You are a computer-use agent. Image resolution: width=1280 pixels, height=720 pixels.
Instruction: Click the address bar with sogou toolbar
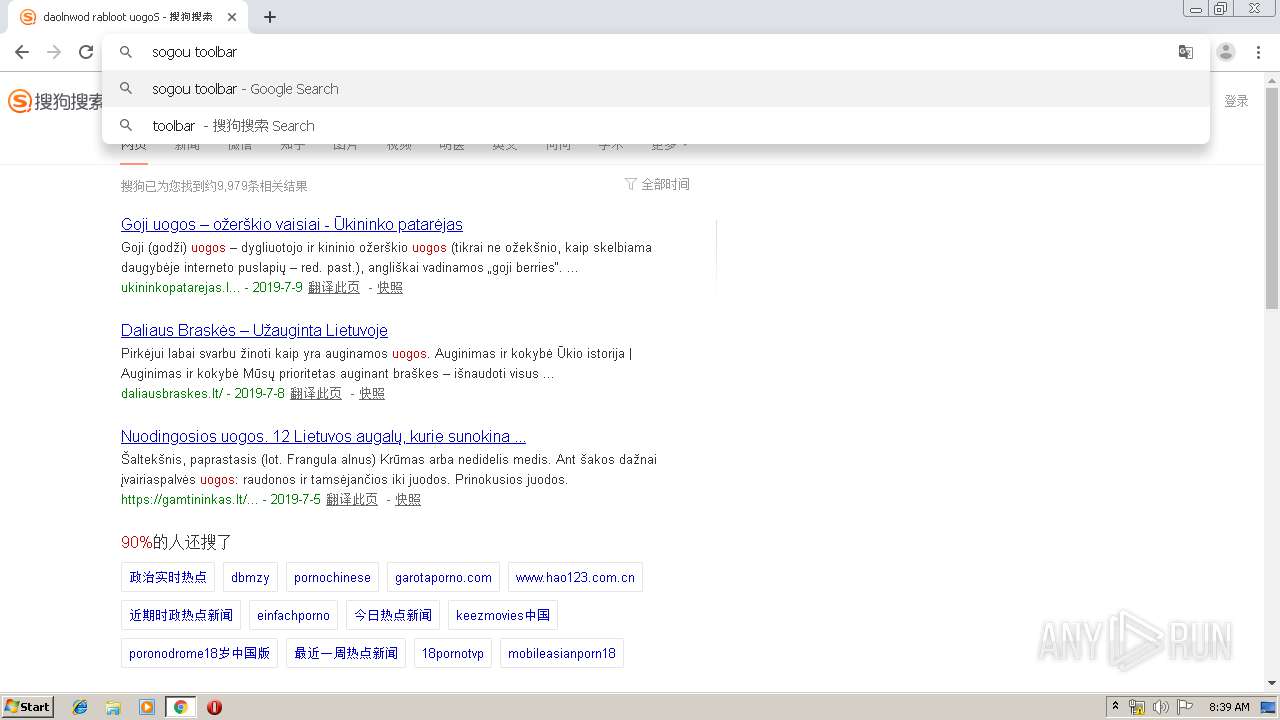(x=655, y=52)
